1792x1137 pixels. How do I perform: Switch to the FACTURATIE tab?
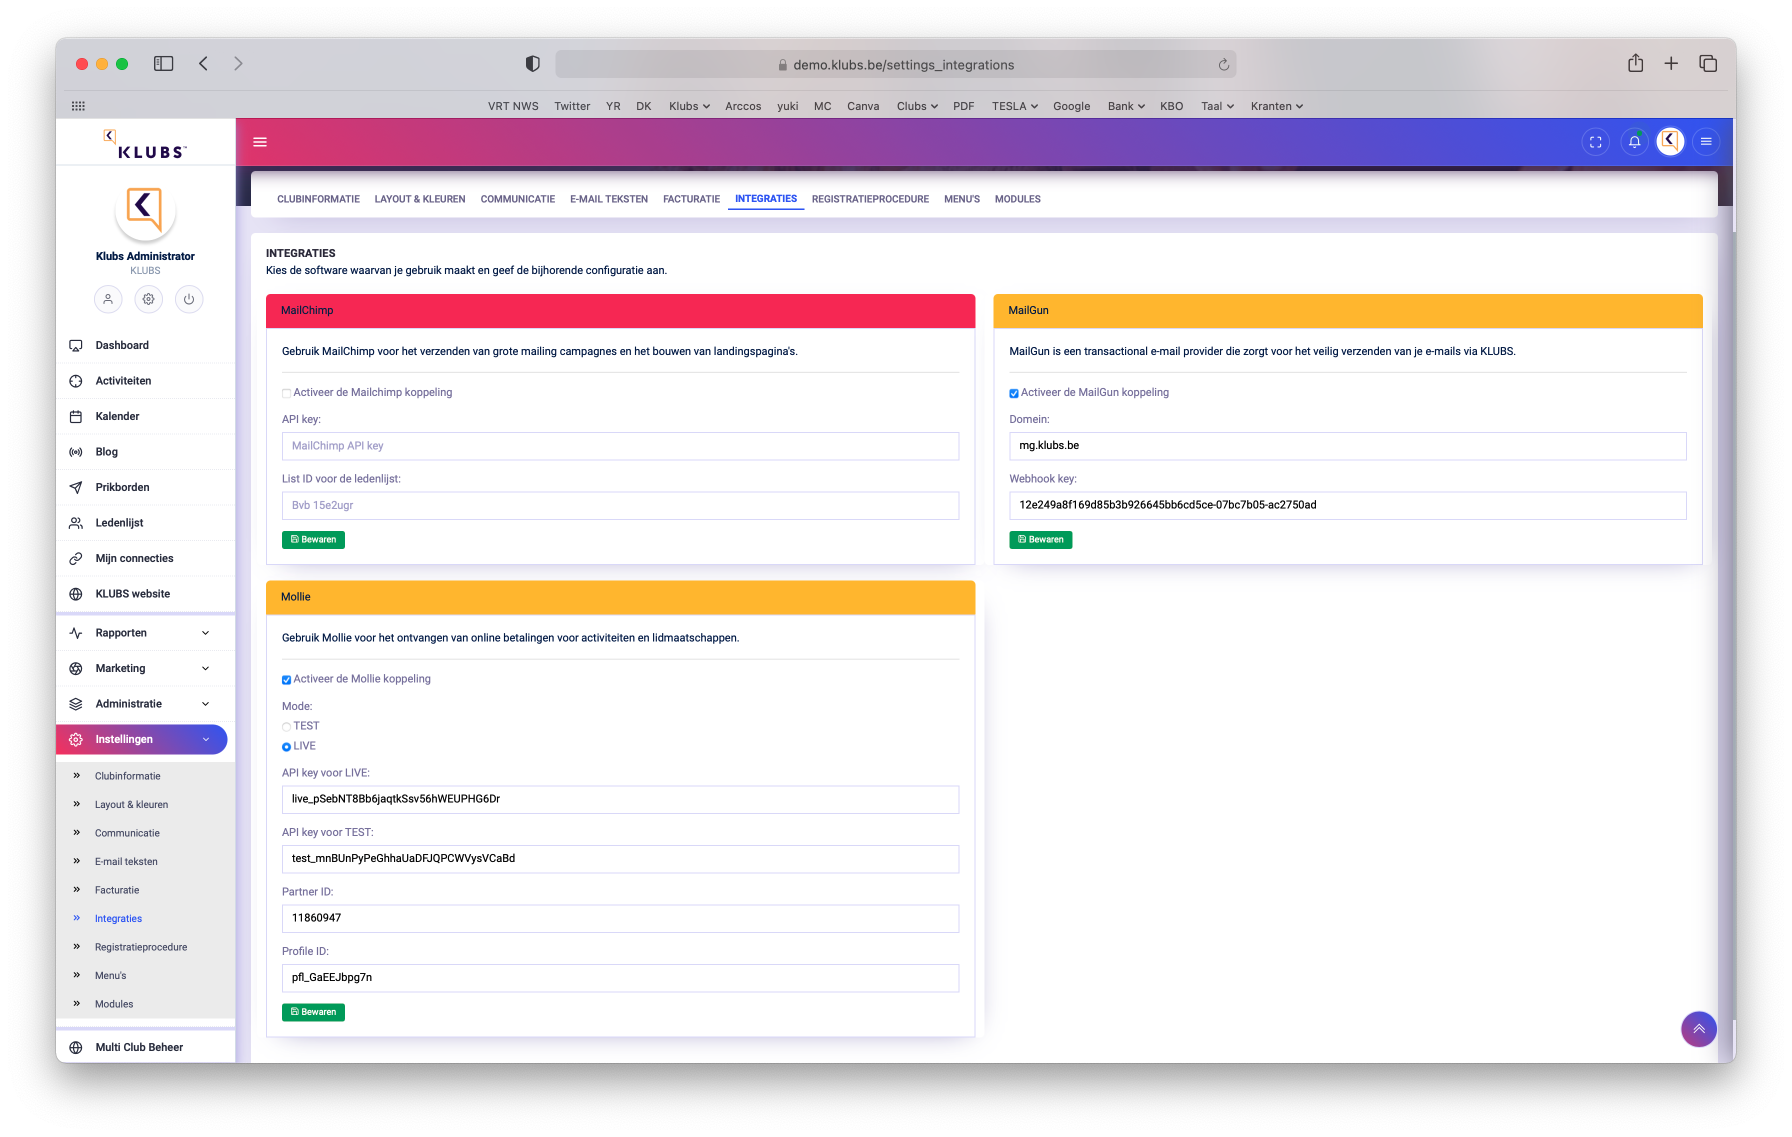point(691,199)
